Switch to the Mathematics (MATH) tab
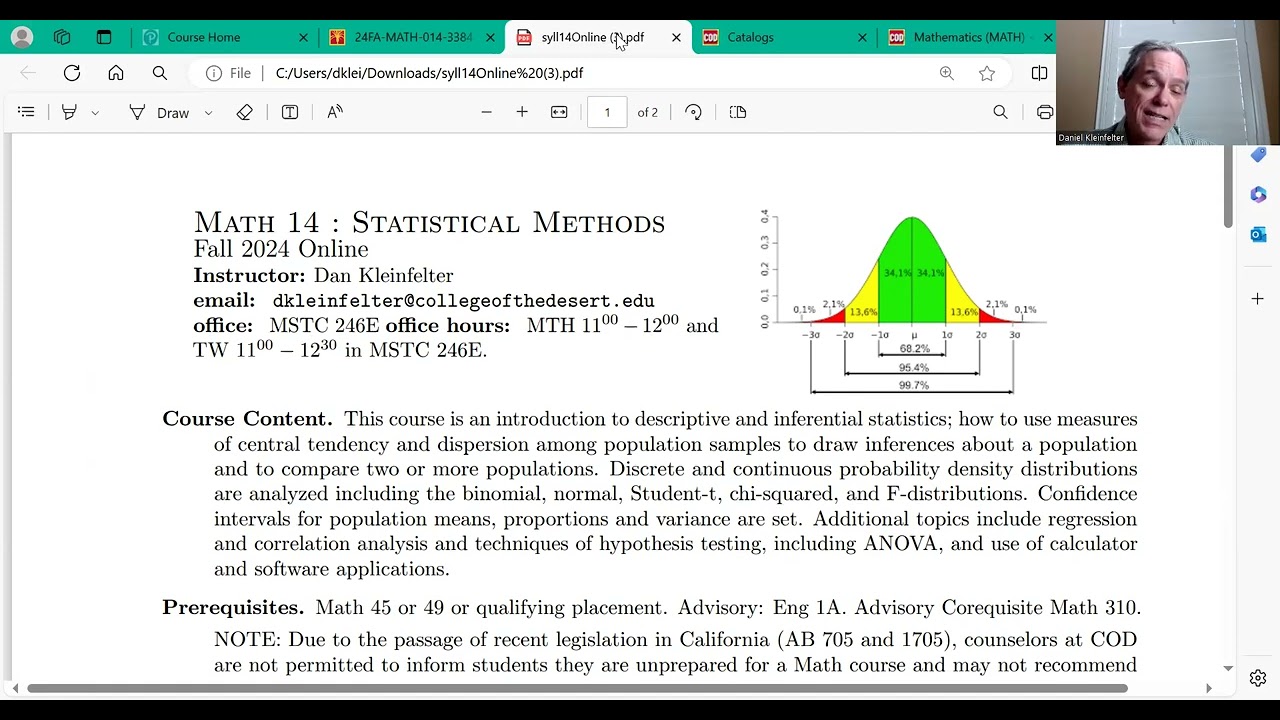This screenshot has height=720, width=1280. (x=968, y=37)
